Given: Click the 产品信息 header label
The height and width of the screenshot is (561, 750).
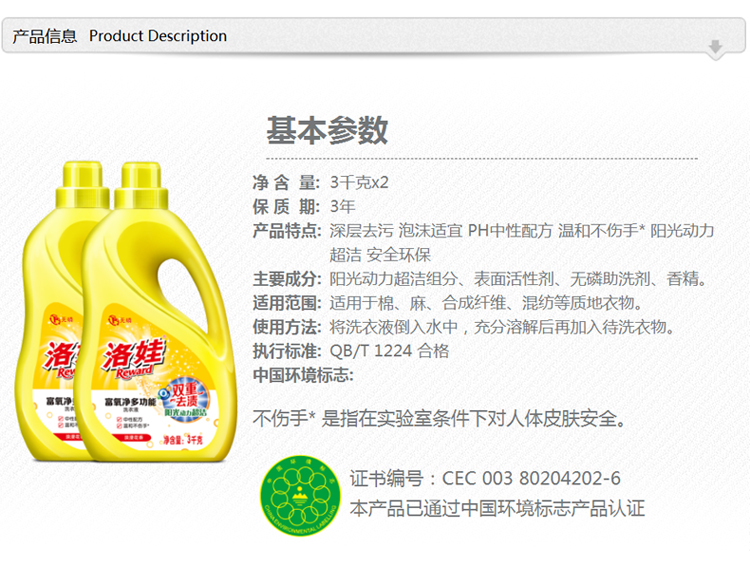Looking at the screenshot, I should click(x=44, y=36).
